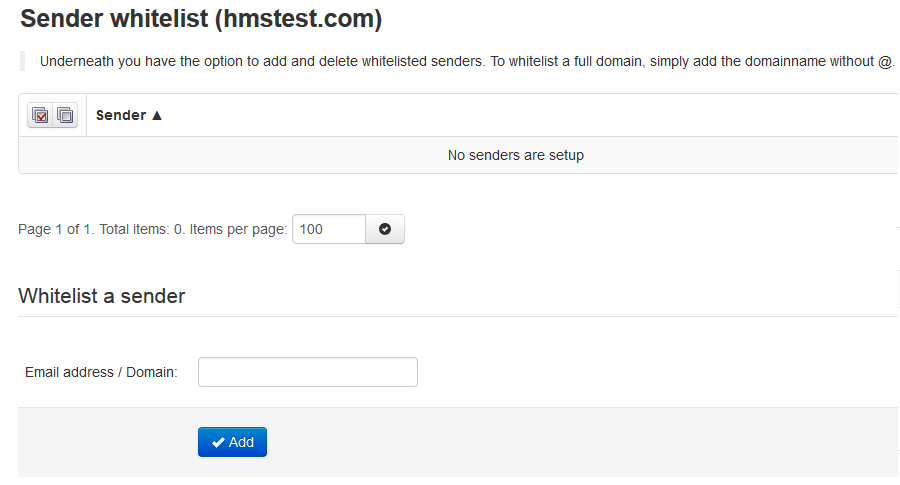Screen dimensions: 900x485
Task: Click the 'Total items: 0' text
Action: point(141,230)
